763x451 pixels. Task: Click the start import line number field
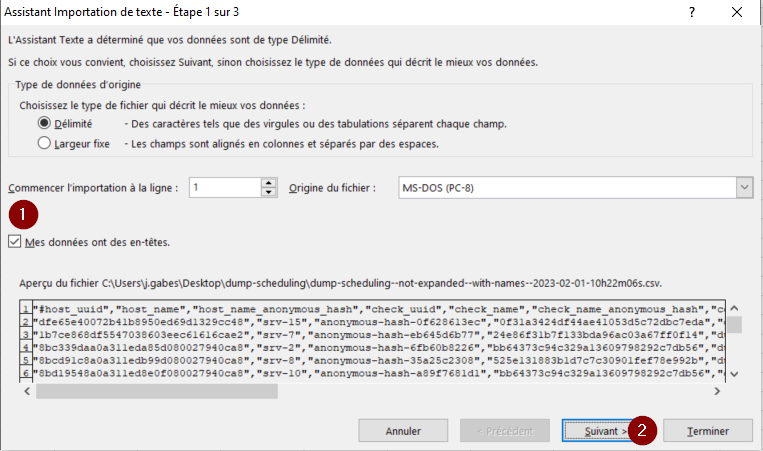(x=224, y=188)
